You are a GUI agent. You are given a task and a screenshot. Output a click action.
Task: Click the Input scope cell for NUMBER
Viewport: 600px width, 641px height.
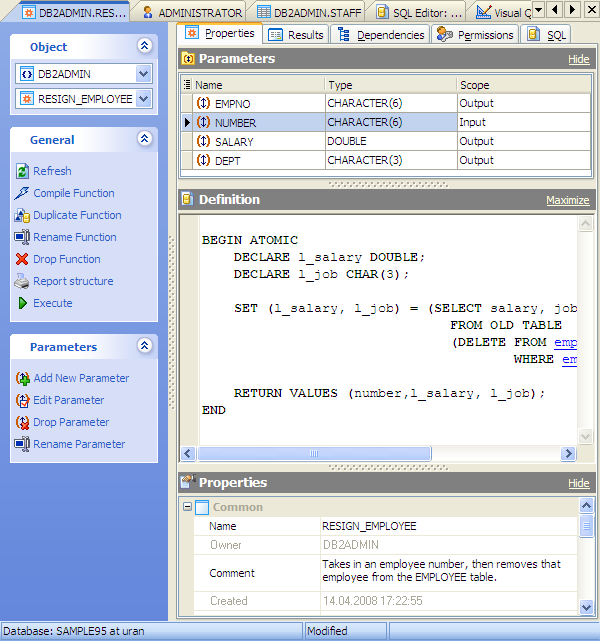click(524, 122)
